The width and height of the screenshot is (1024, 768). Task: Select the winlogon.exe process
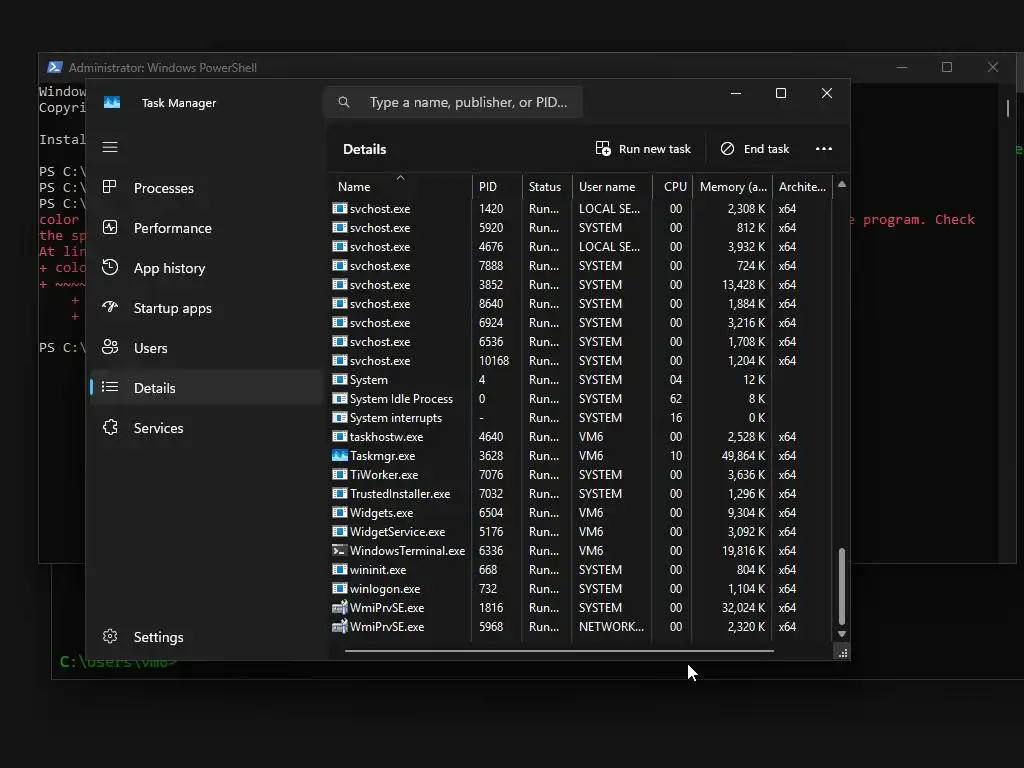tap(581, 588)
